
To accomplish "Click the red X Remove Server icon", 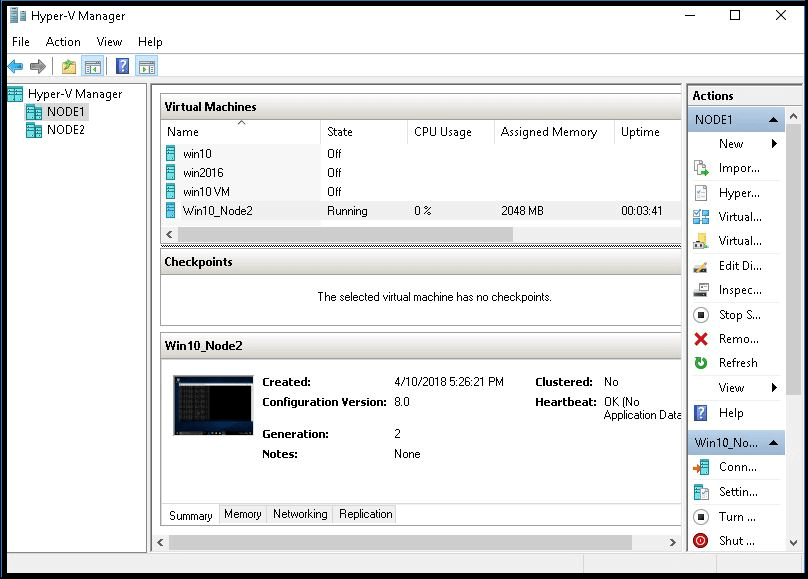I will click(701, 339).
